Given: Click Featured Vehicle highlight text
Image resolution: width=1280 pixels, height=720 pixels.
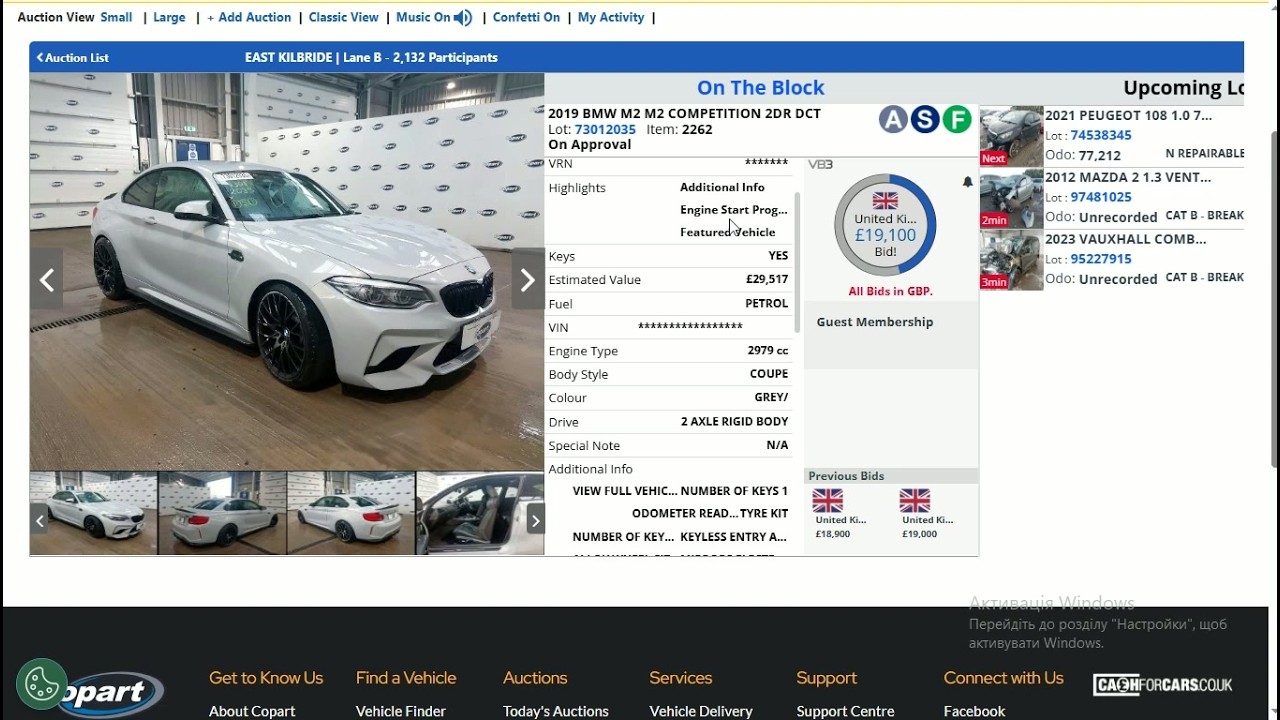Looking at the screenshot, I should coord(728,232).
